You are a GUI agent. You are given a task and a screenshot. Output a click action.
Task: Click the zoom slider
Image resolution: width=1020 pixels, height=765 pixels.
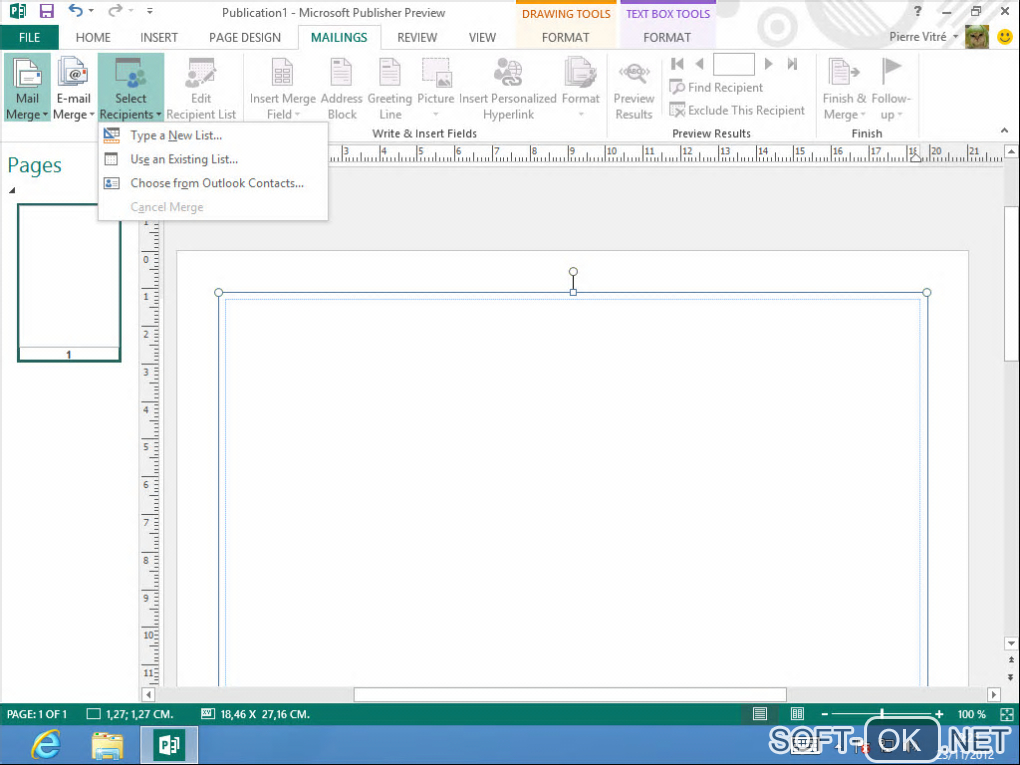(x=881, y=714)
